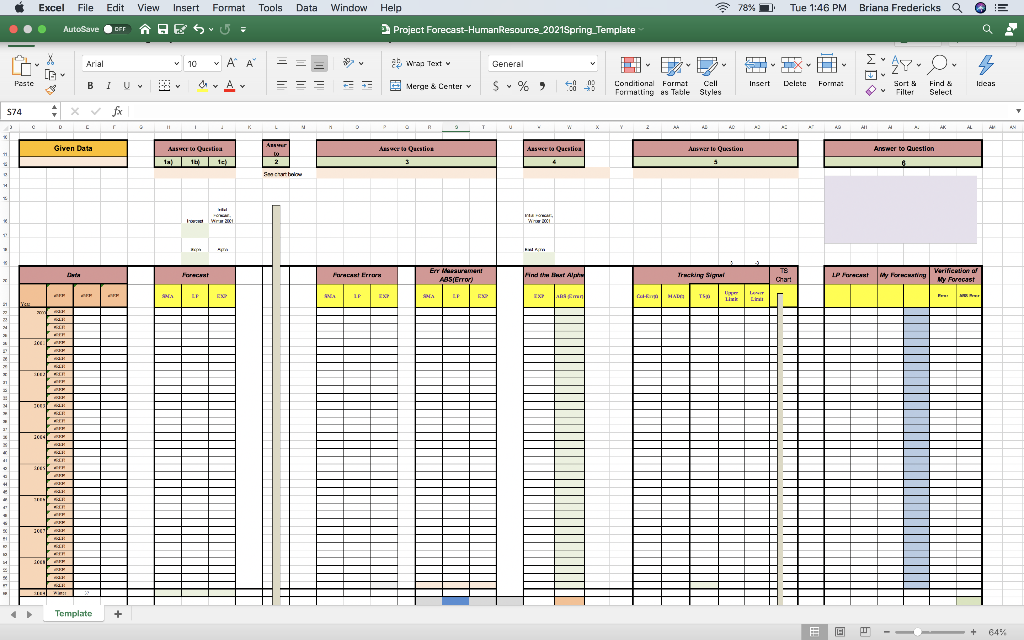Click the AutoSum sigma icon
Viewport: 1024px width, 640px height.
[x=871, y=59]
